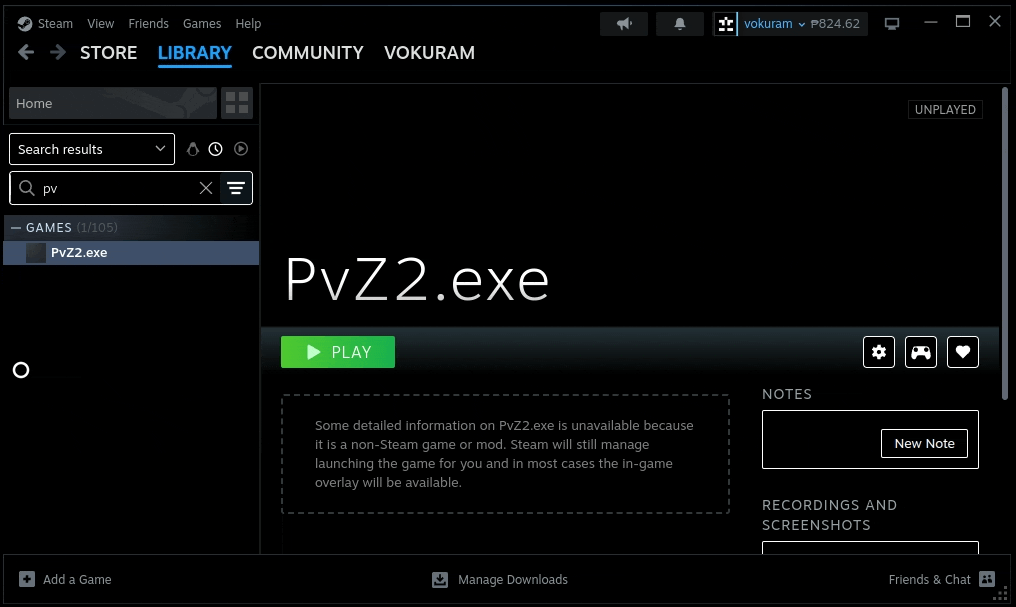Click the game page vertical scrollbar
Screen dimensions: 1016x607
pos(1005,243)
